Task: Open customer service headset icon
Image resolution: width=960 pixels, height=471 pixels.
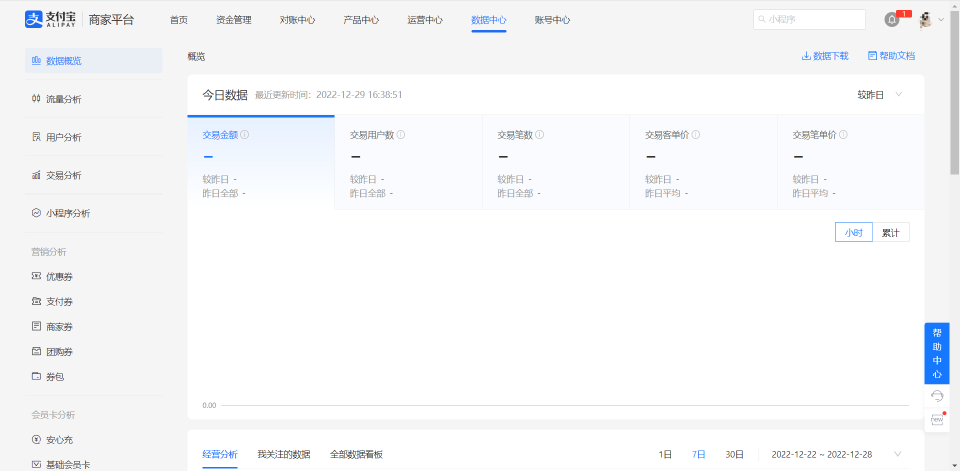Action: (x=937, y=396)
